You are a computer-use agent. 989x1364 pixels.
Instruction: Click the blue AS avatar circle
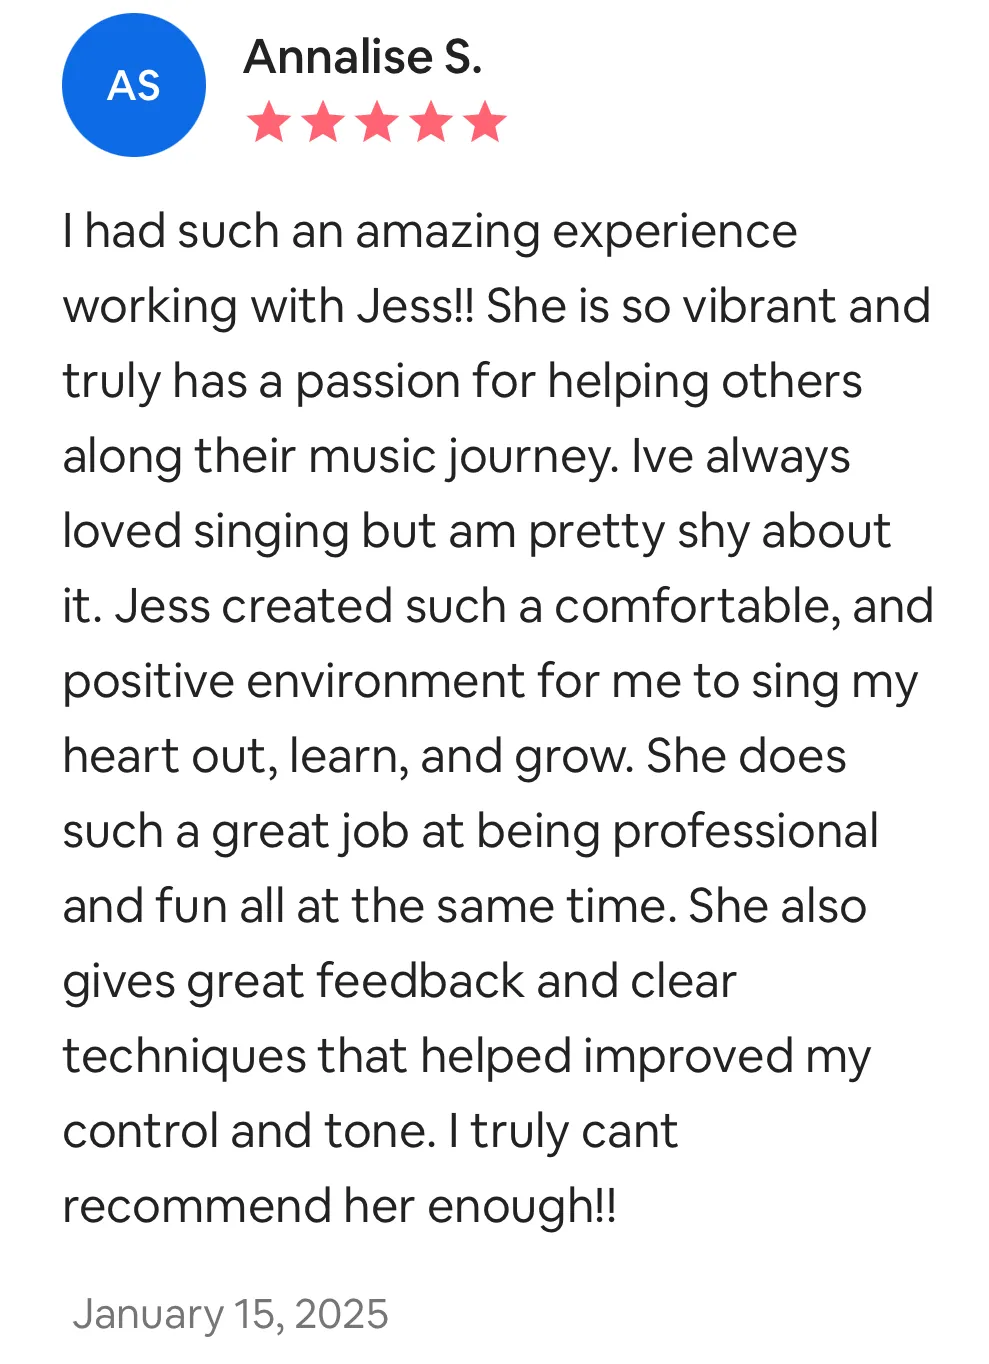coord(134,85)
